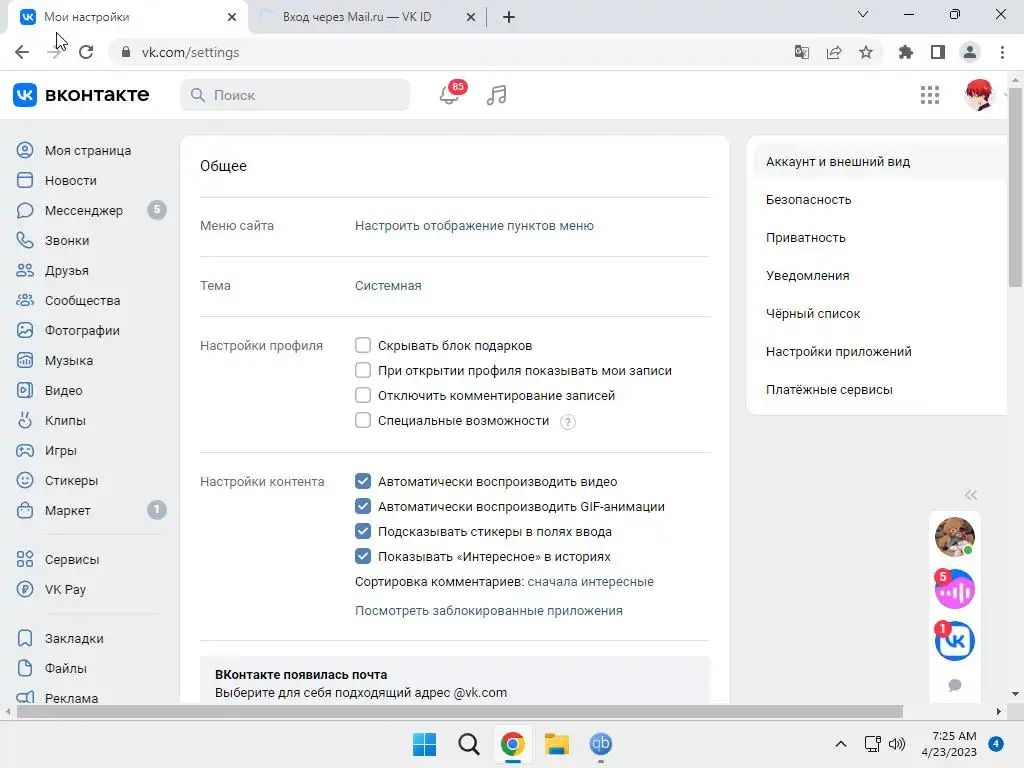
Task: Click the Друзья people icon
Action: (25, 270)
